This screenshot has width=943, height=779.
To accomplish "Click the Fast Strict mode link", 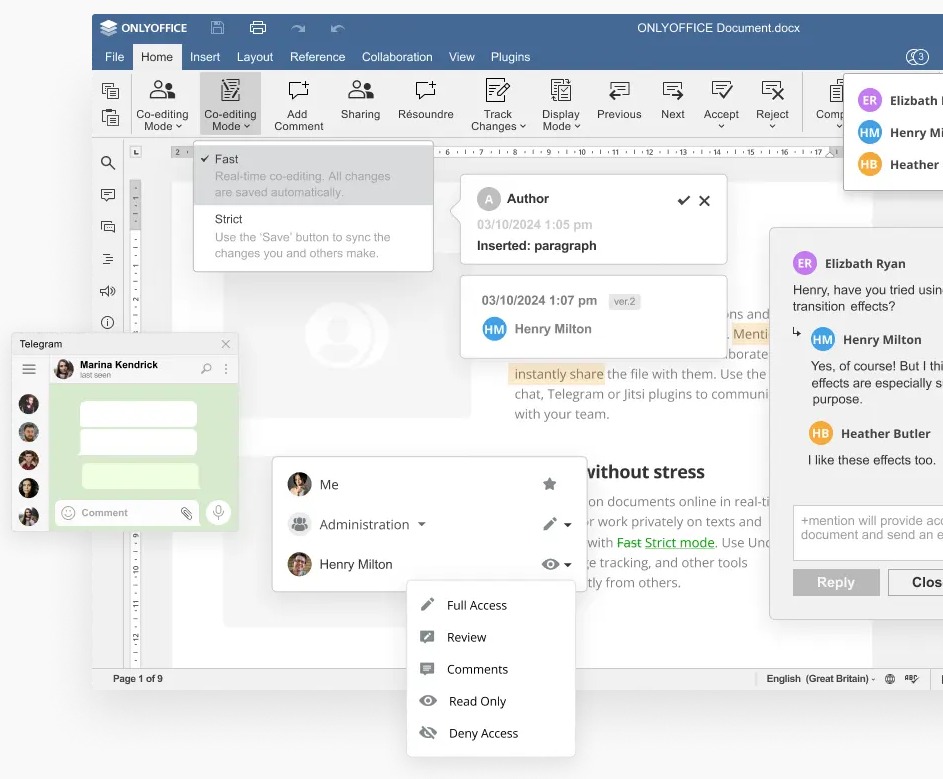I will (x=665, y=543).
